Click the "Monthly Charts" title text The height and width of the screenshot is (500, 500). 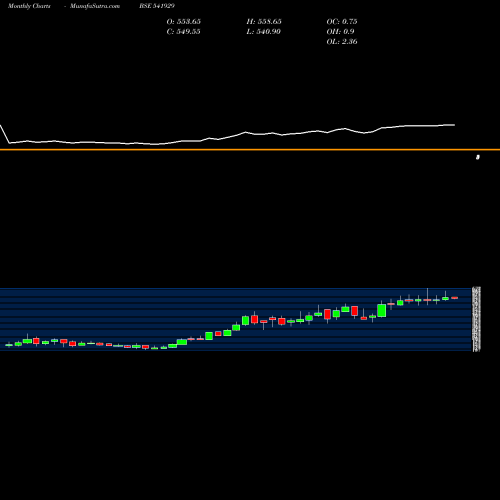tap(29, 6)
